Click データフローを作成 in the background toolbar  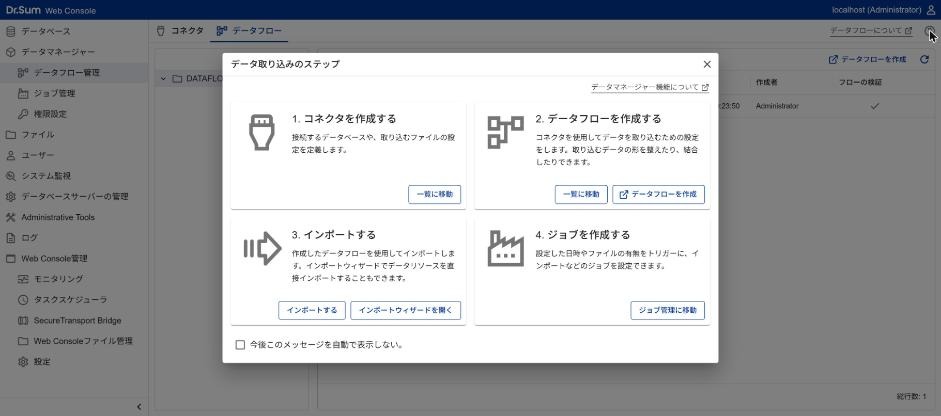click(x=867, y=59)
